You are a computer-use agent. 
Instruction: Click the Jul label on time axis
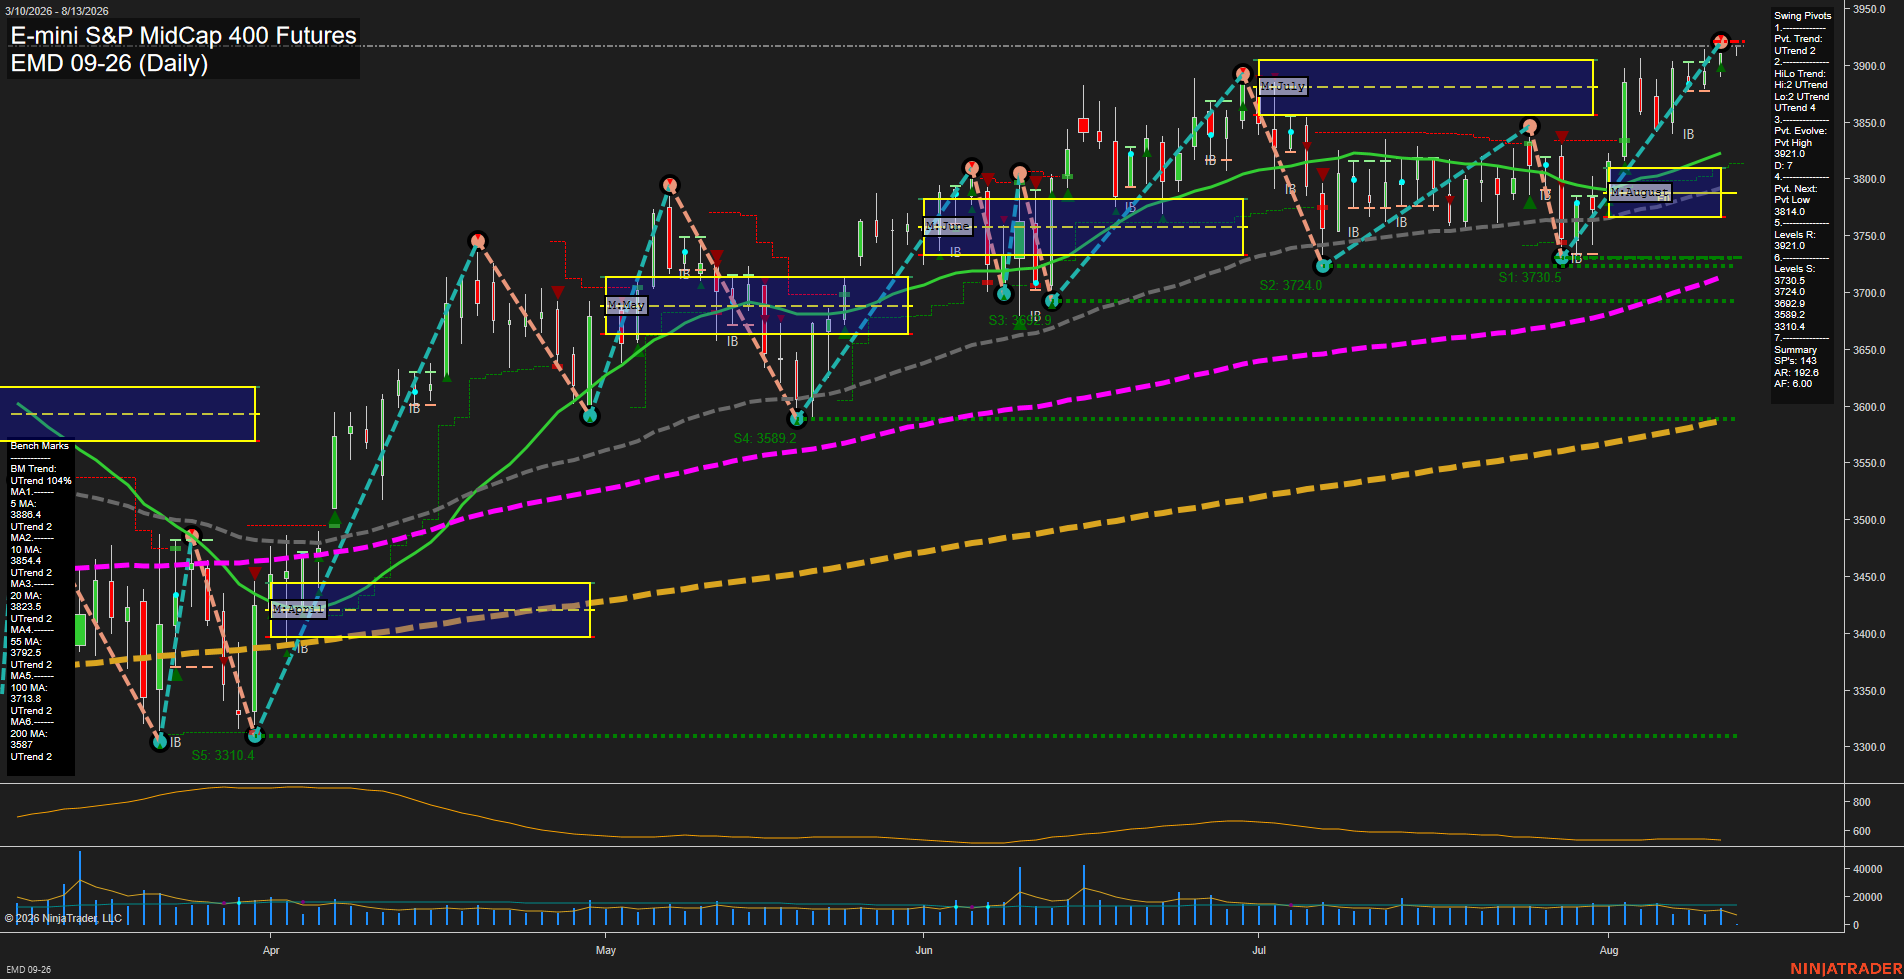click(x=1259, y=950)
